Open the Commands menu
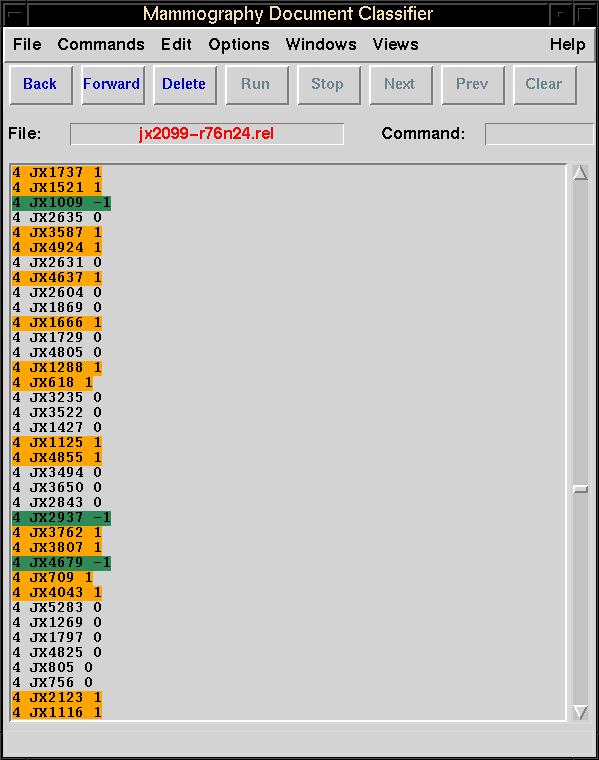This screenshot has width=599, height=760. pos(101,45)
